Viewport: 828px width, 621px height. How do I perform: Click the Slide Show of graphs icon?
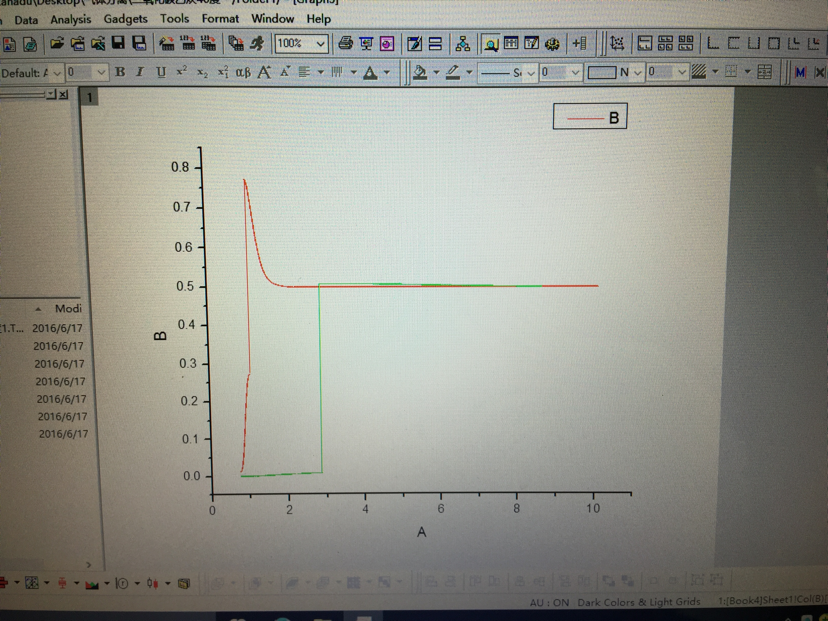pos(366,43)
